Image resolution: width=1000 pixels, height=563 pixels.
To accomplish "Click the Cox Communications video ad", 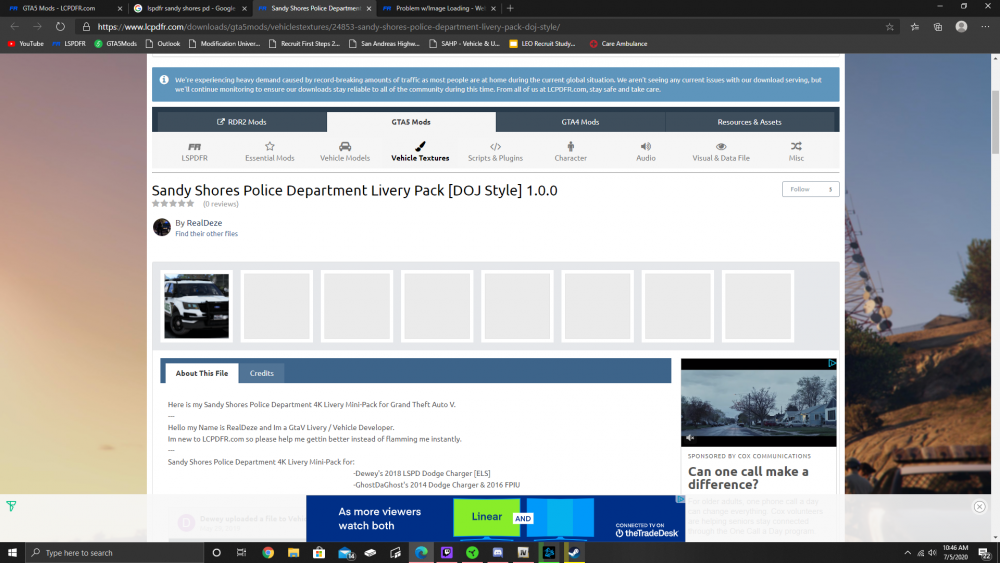I will 758,402.
